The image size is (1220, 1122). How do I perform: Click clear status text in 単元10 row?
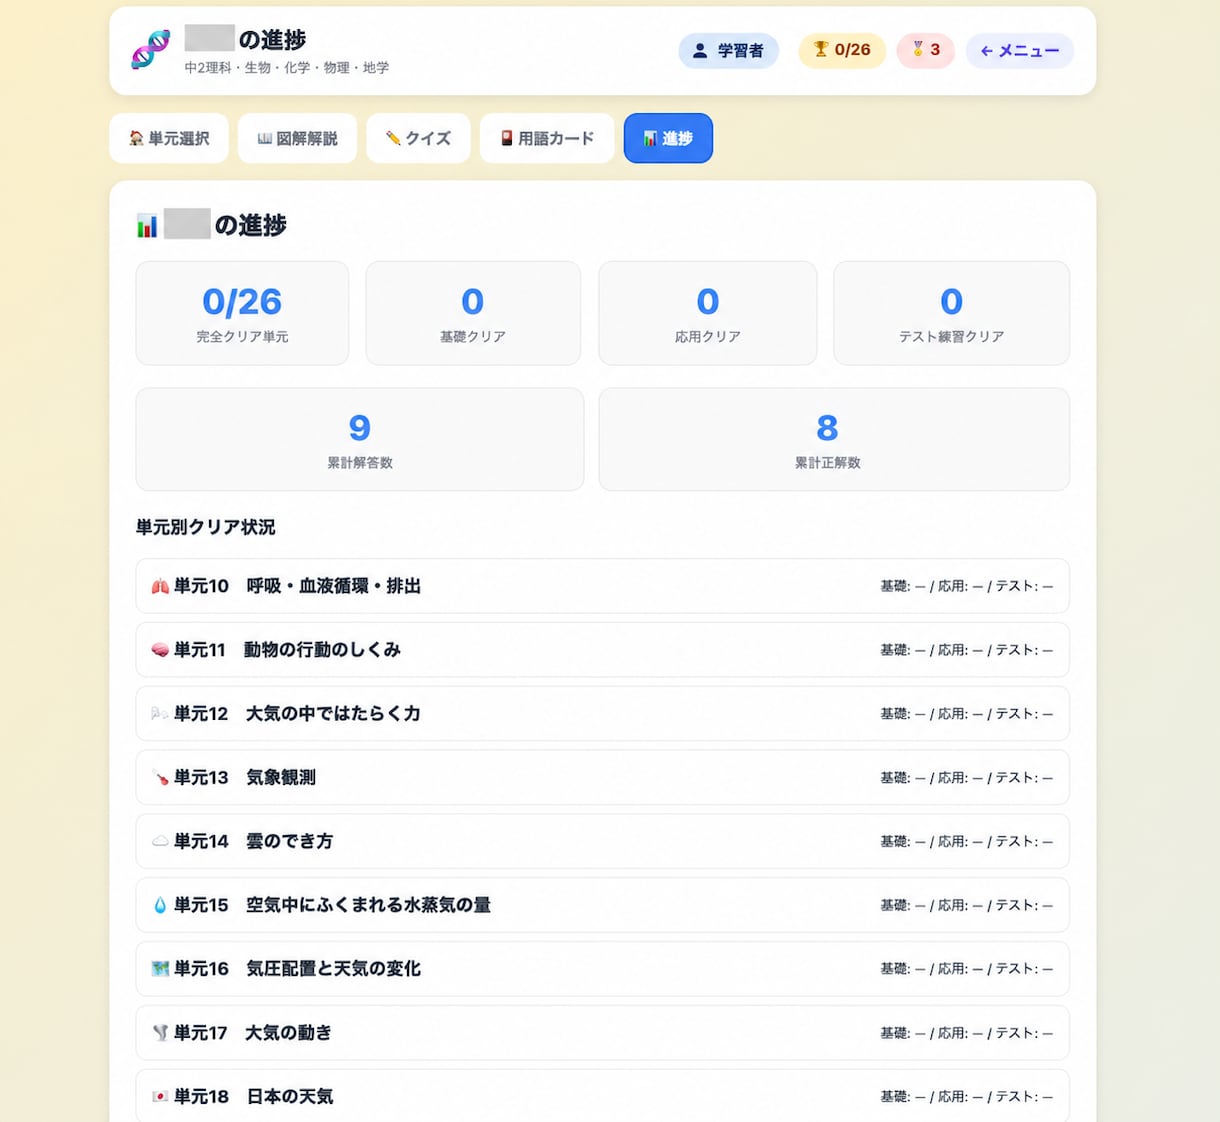(966, 586)
